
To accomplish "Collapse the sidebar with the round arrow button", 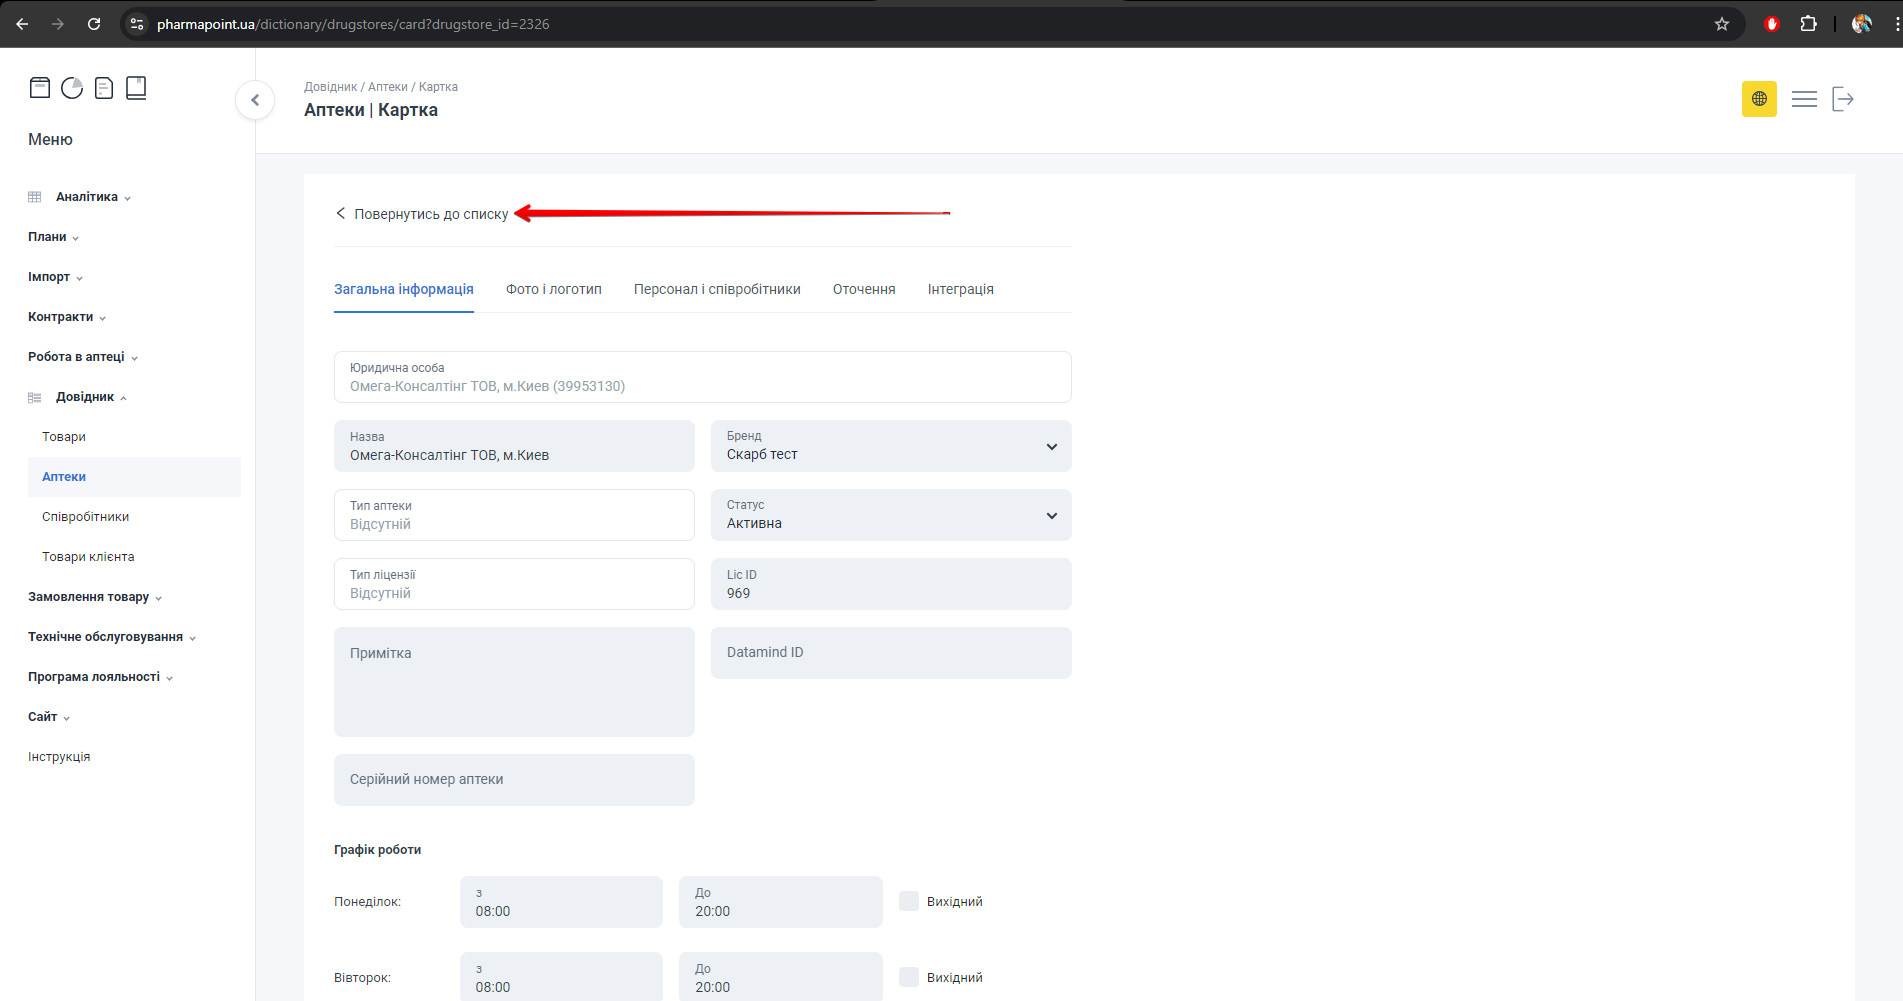I will tap(255, 100).
